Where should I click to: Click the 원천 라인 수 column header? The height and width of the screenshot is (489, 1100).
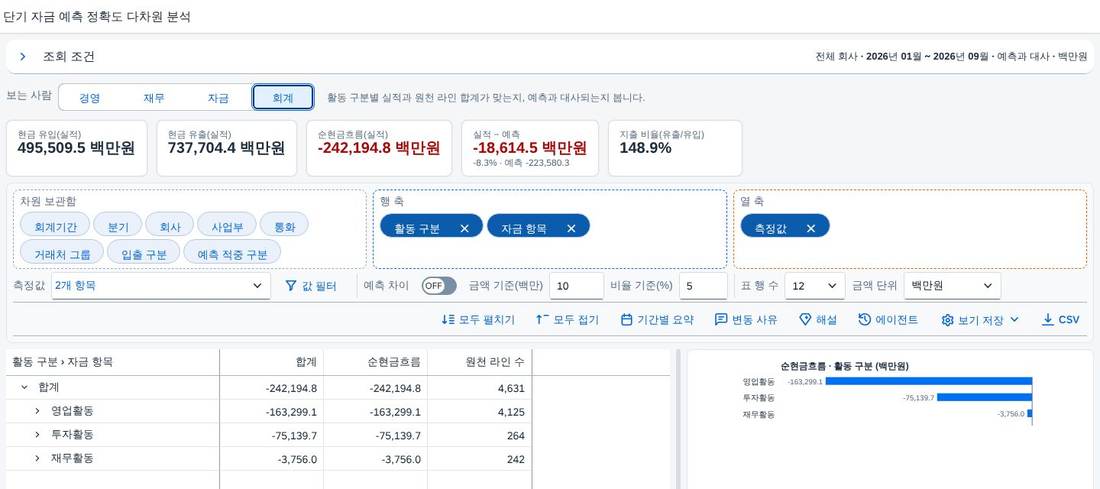480,362
